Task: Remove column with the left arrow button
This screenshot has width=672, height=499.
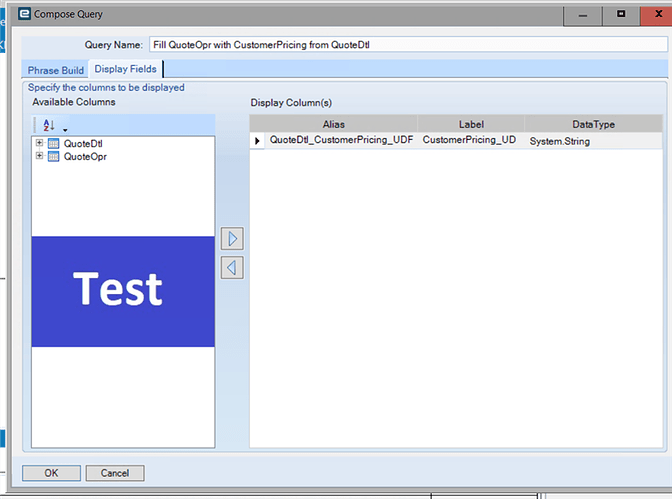Action: (x=232, y=268)
